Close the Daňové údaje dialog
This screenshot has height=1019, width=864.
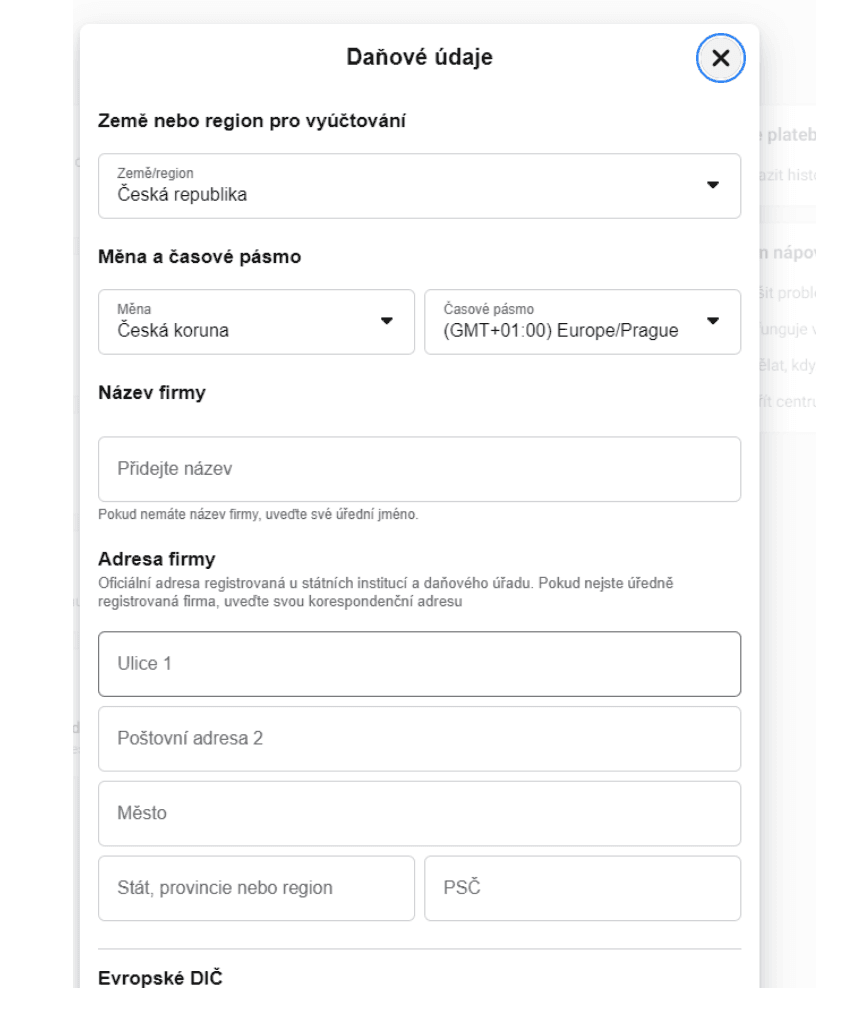[x=720, y=58]
